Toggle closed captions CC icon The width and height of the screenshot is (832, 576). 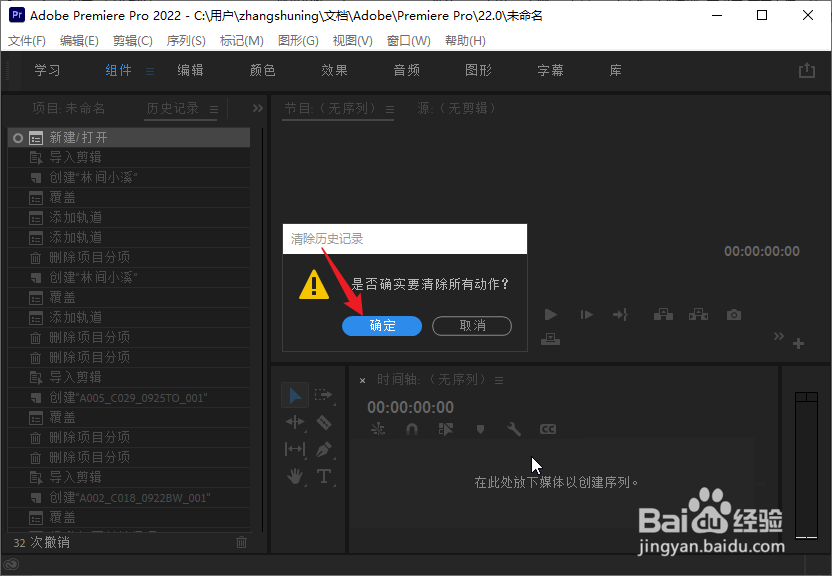pos(548,429)
